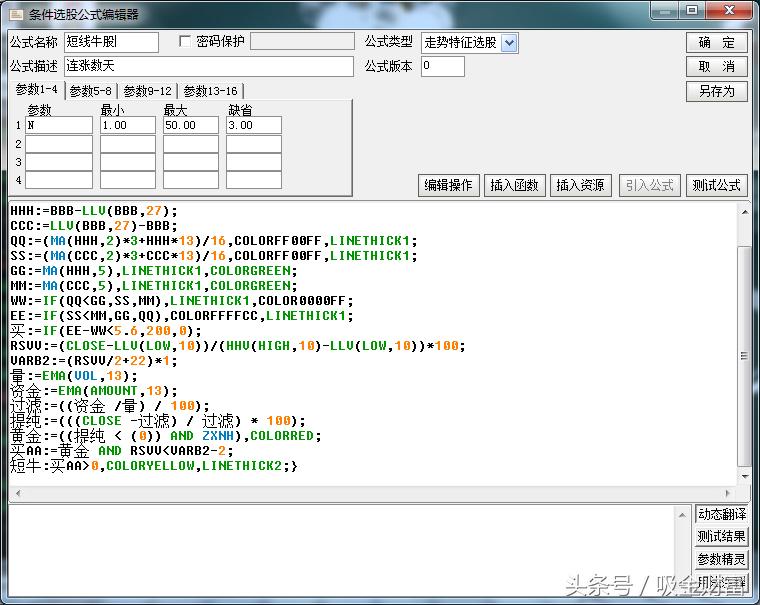760x605 pixels.
Task: Select the 动态翻译 side button
Action: (722, 514)
